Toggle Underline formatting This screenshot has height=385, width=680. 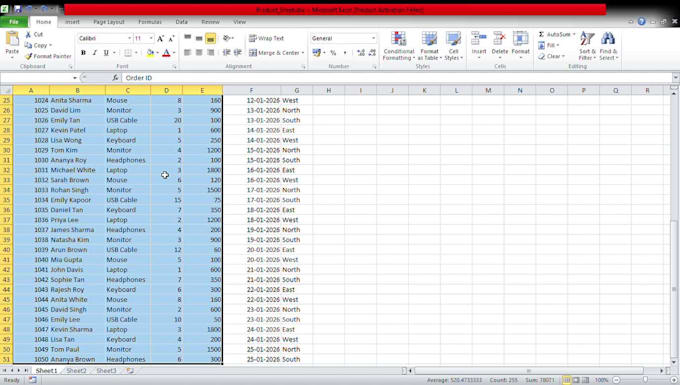click(x=106, y=52)
